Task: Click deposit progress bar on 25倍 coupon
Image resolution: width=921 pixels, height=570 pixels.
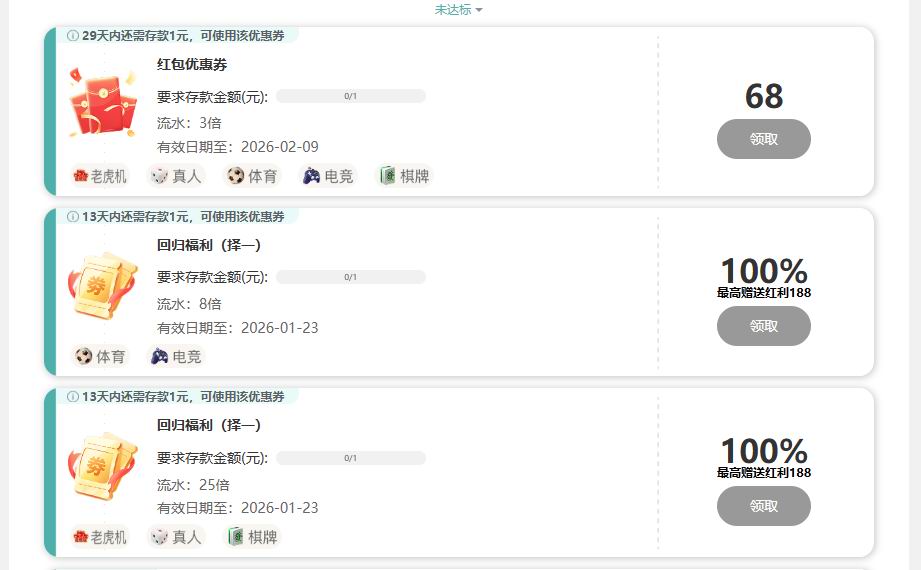Action: pyautogui.click(x=351, y=458)
